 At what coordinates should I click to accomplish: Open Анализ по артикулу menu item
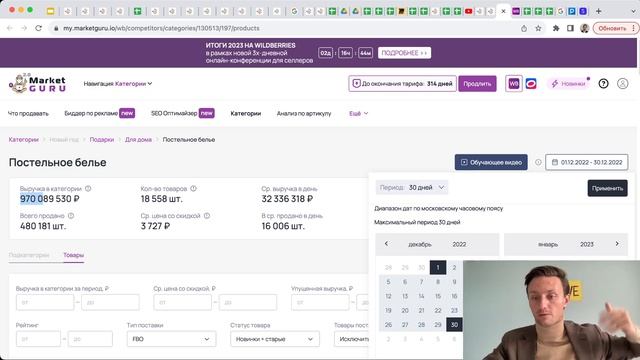point(304,113)
